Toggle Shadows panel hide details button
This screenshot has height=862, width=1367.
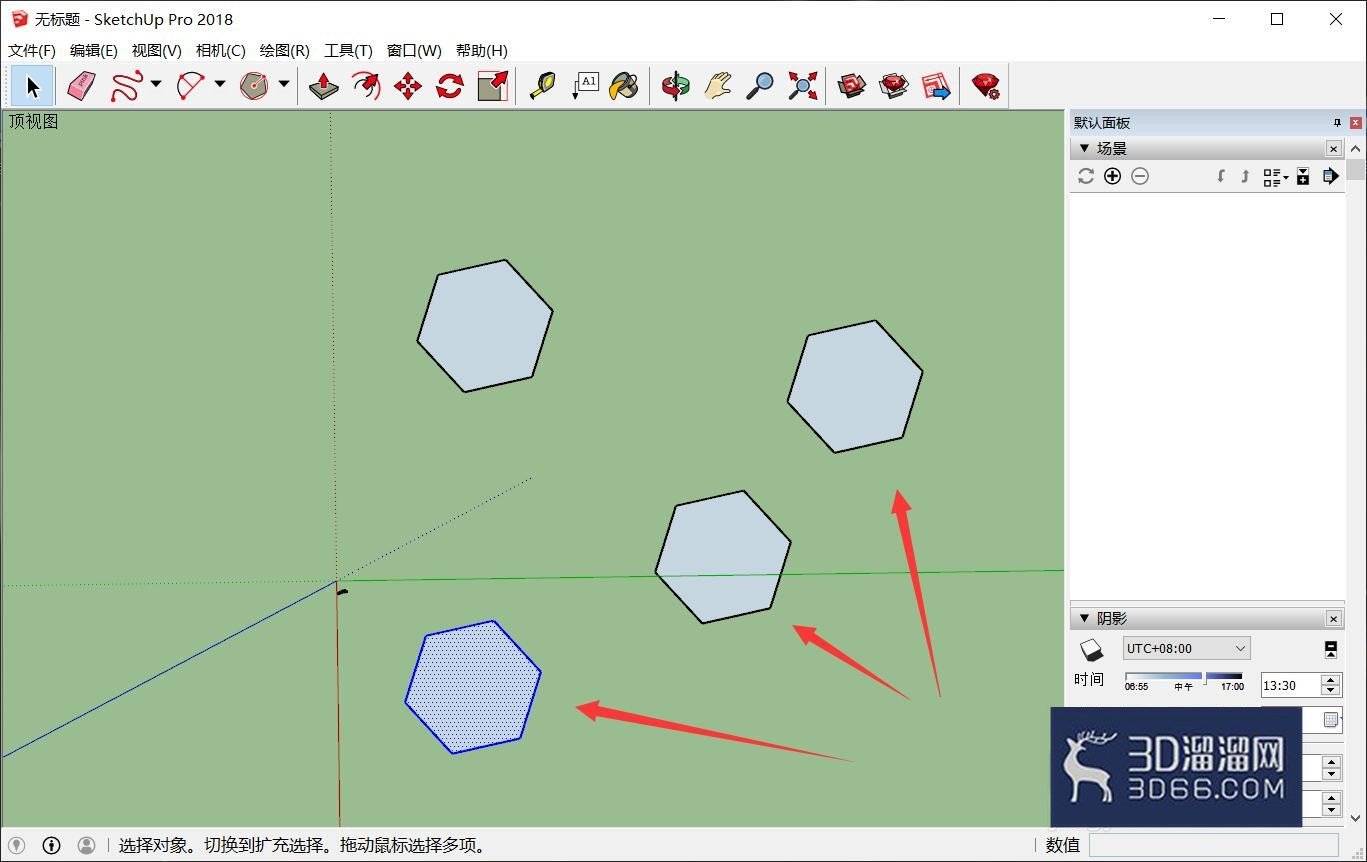pos(1331,649)
